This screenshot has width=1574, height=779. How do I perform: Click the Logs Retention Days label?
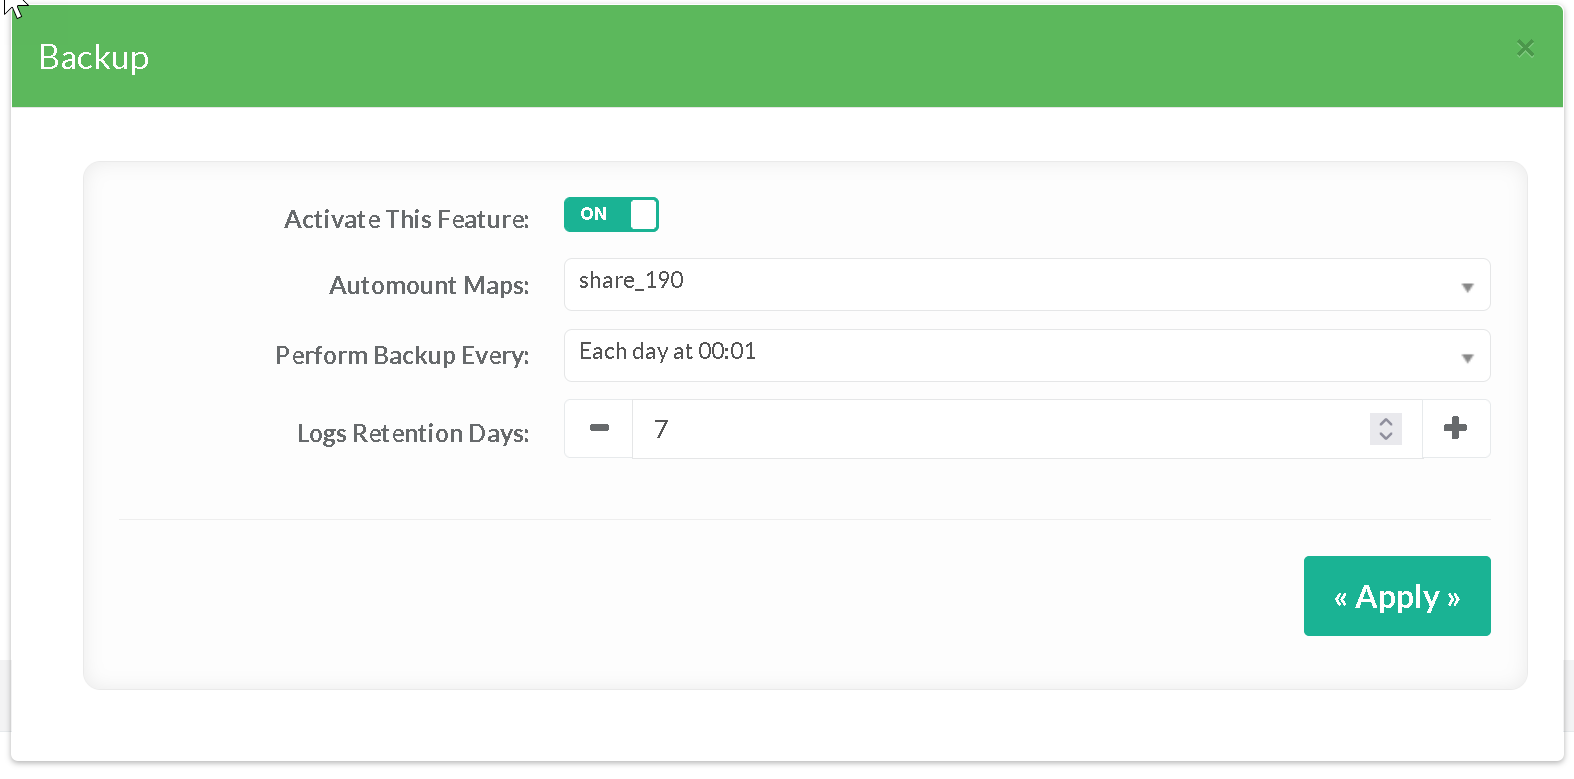413,433
